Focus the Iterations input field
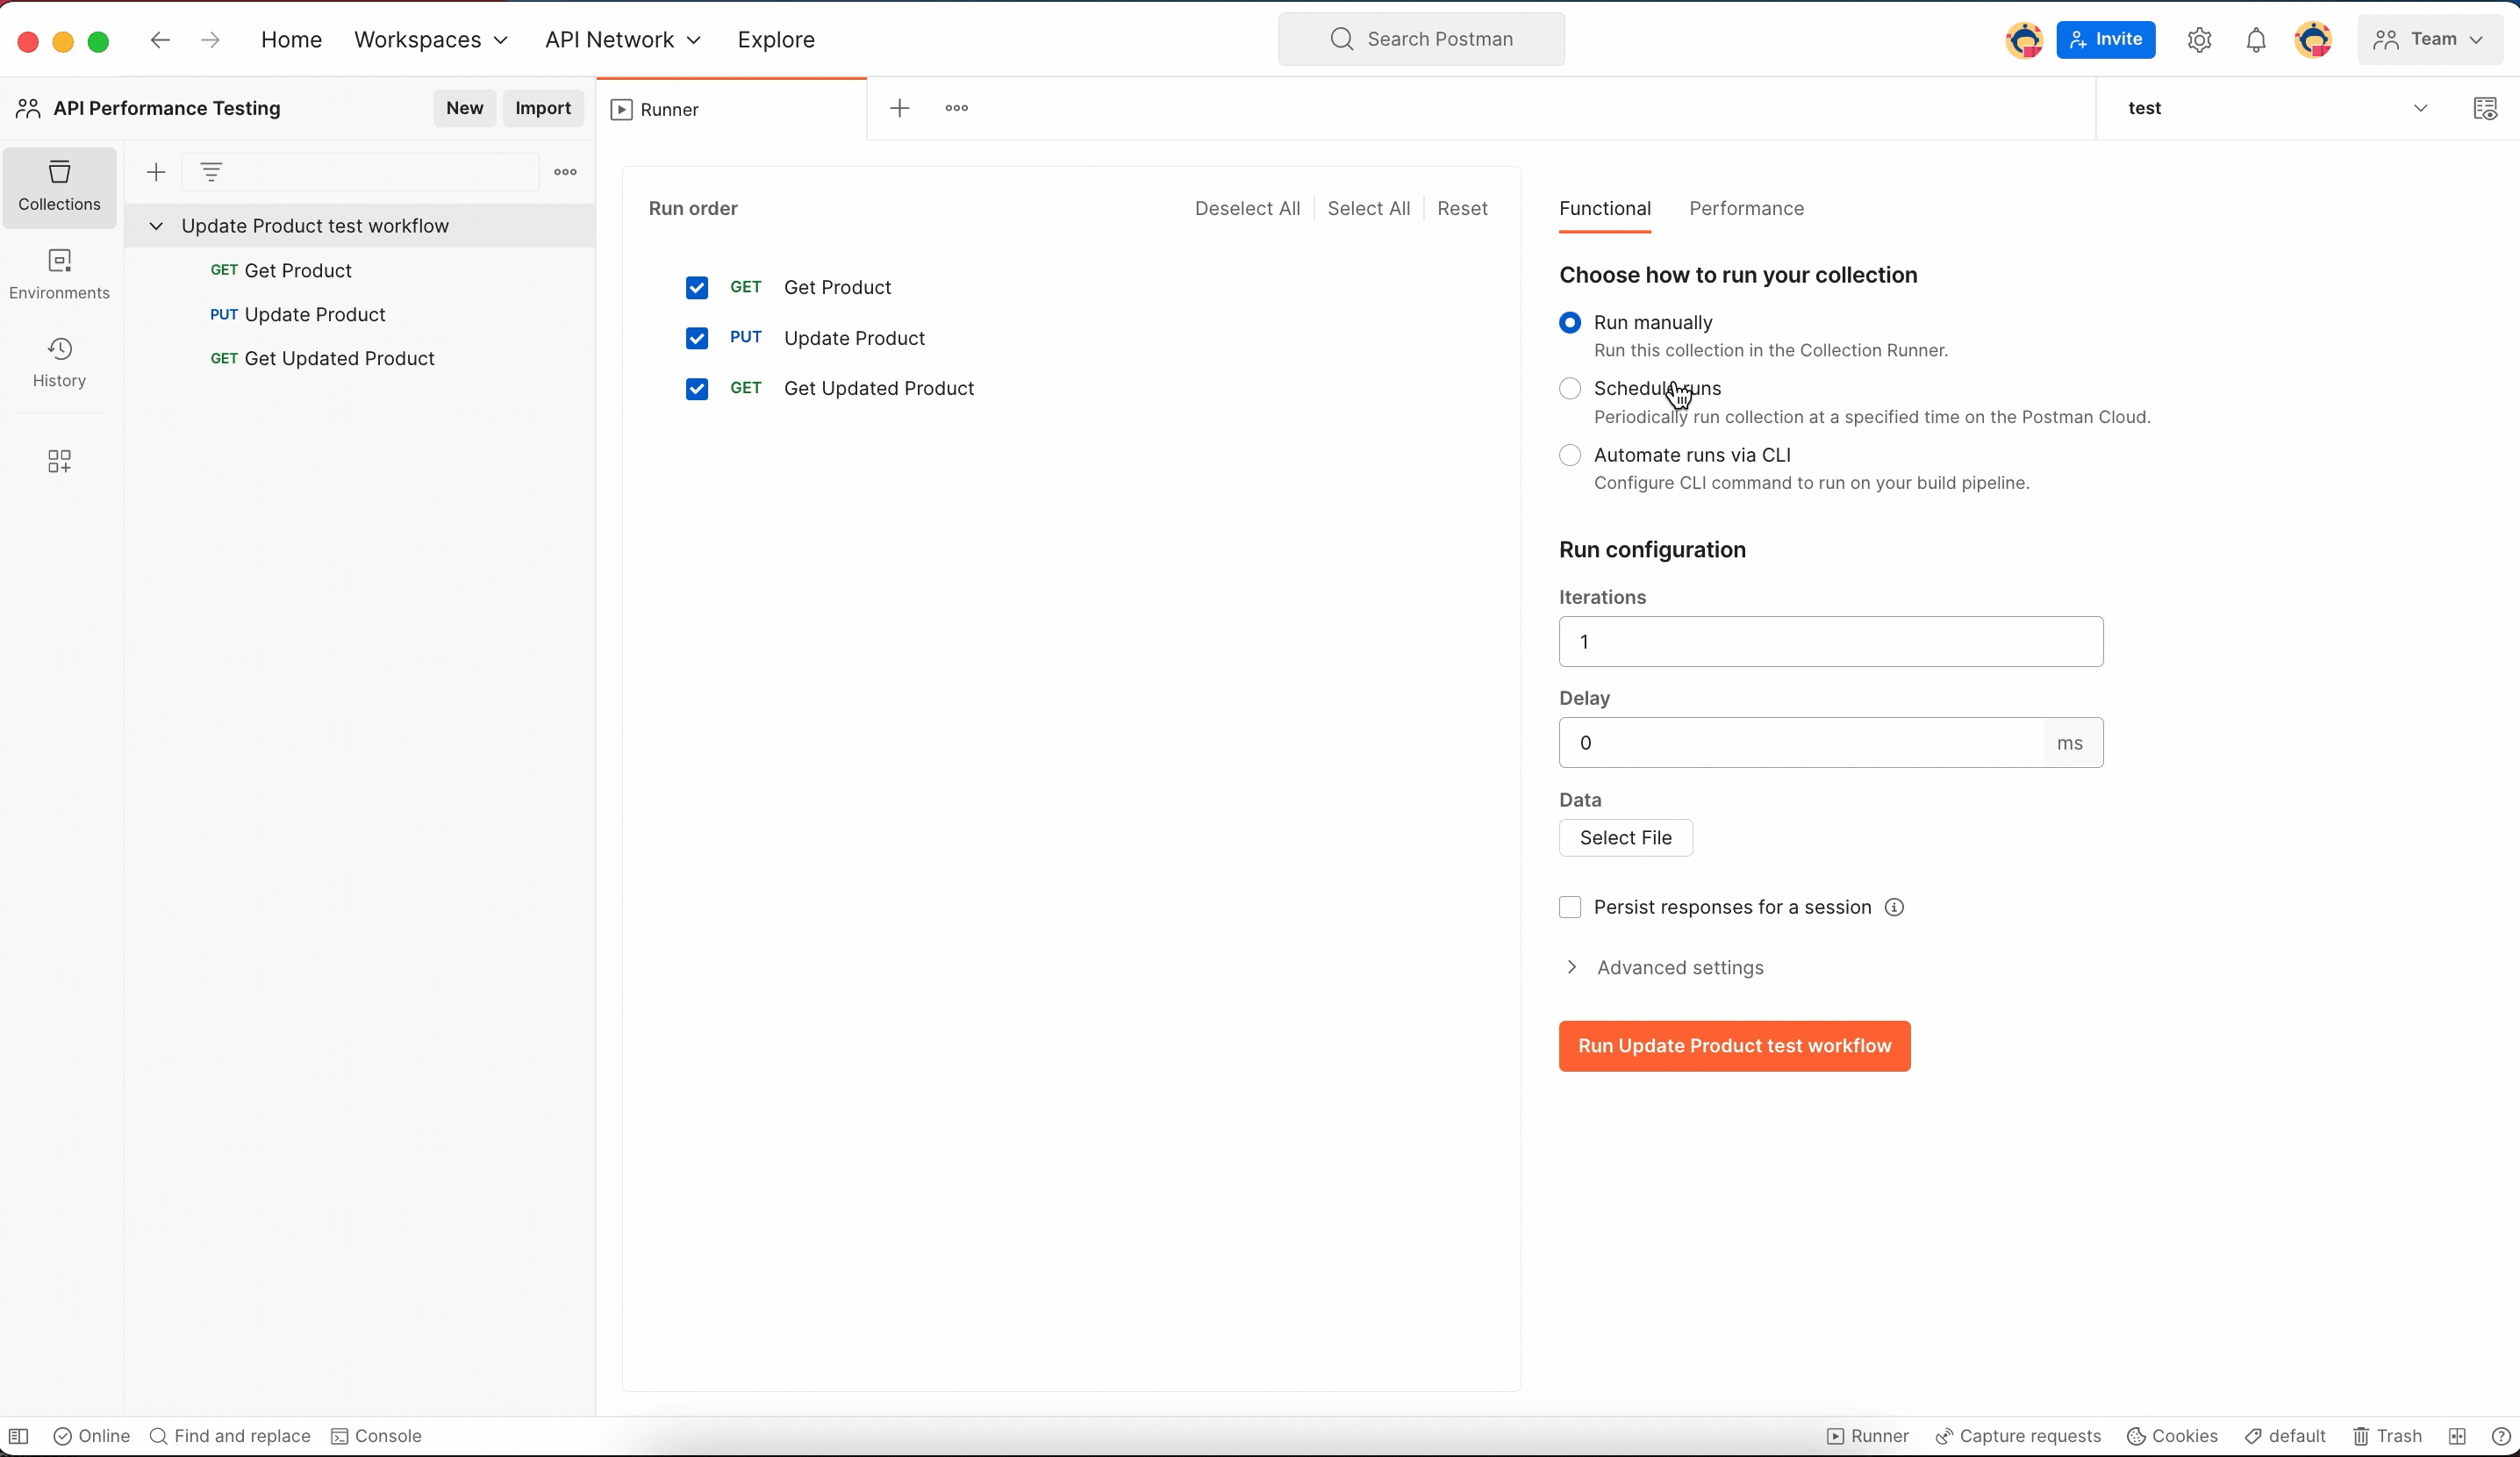 pyautogui.click(x=1831, y=642)
